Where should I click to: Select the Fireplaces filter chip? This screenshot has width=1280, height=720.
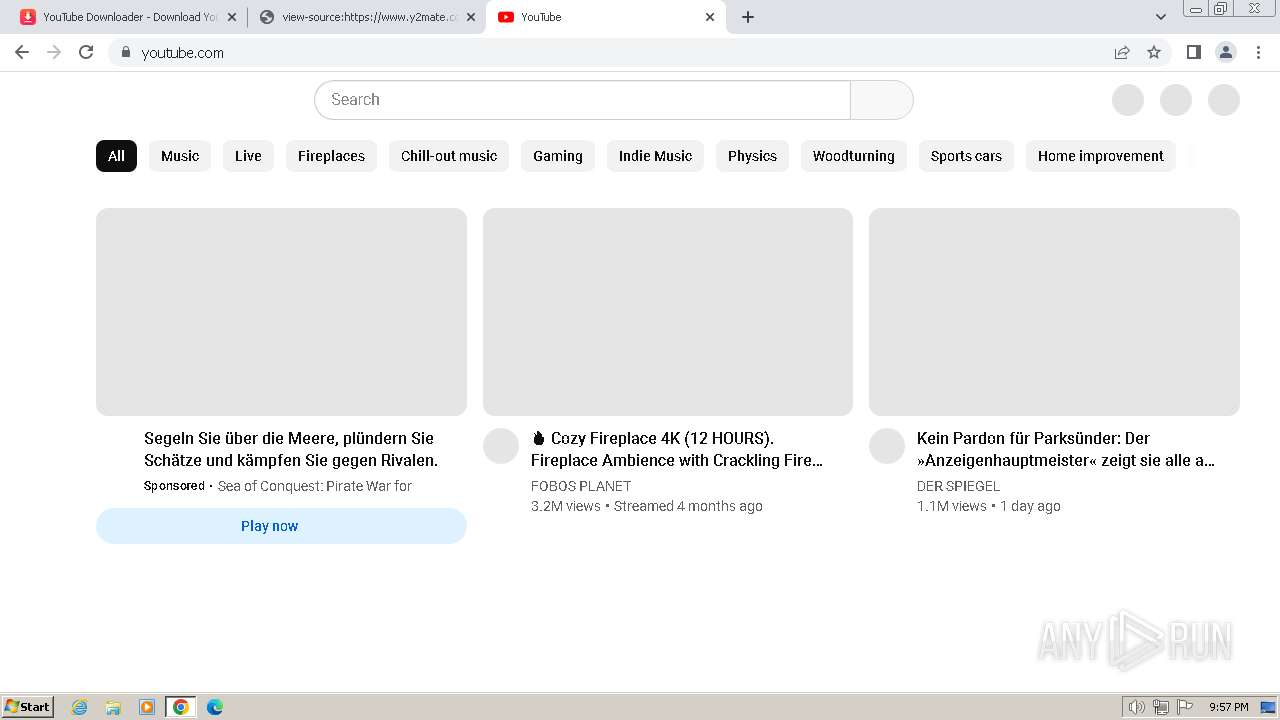click(331, 156)
